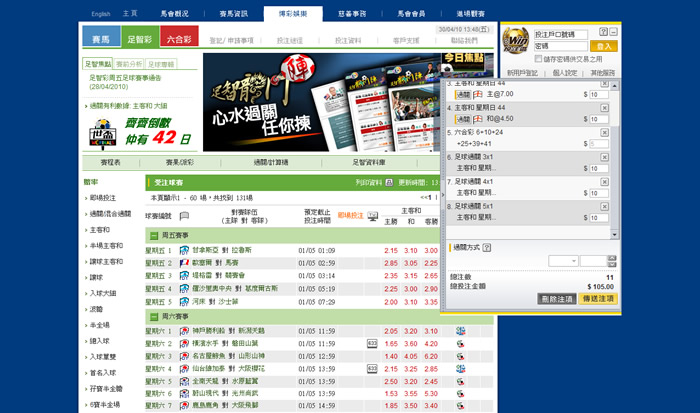Open help icon in bet slip header
Image resolution: width=700 pixels, height=413 pixels.
(604, 32)
